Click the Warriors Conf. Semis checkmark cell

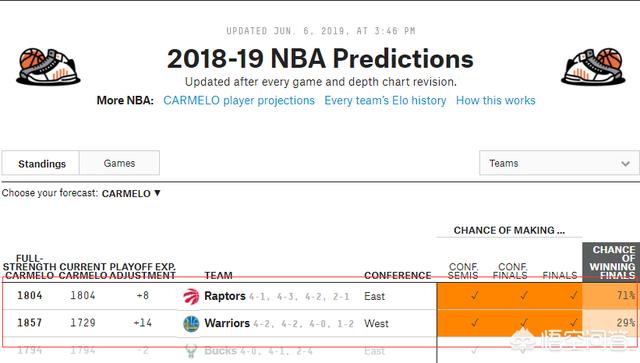click(462, 323)
